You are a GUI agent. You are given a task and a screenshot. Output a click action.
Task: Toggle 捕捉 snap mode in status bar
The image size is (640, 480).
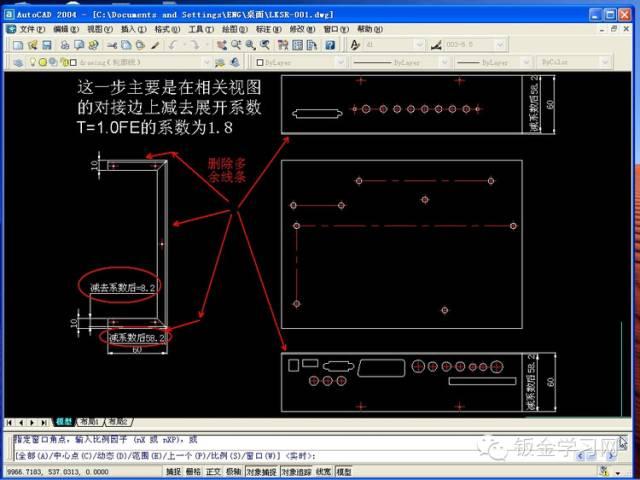(x=173, y=471)
